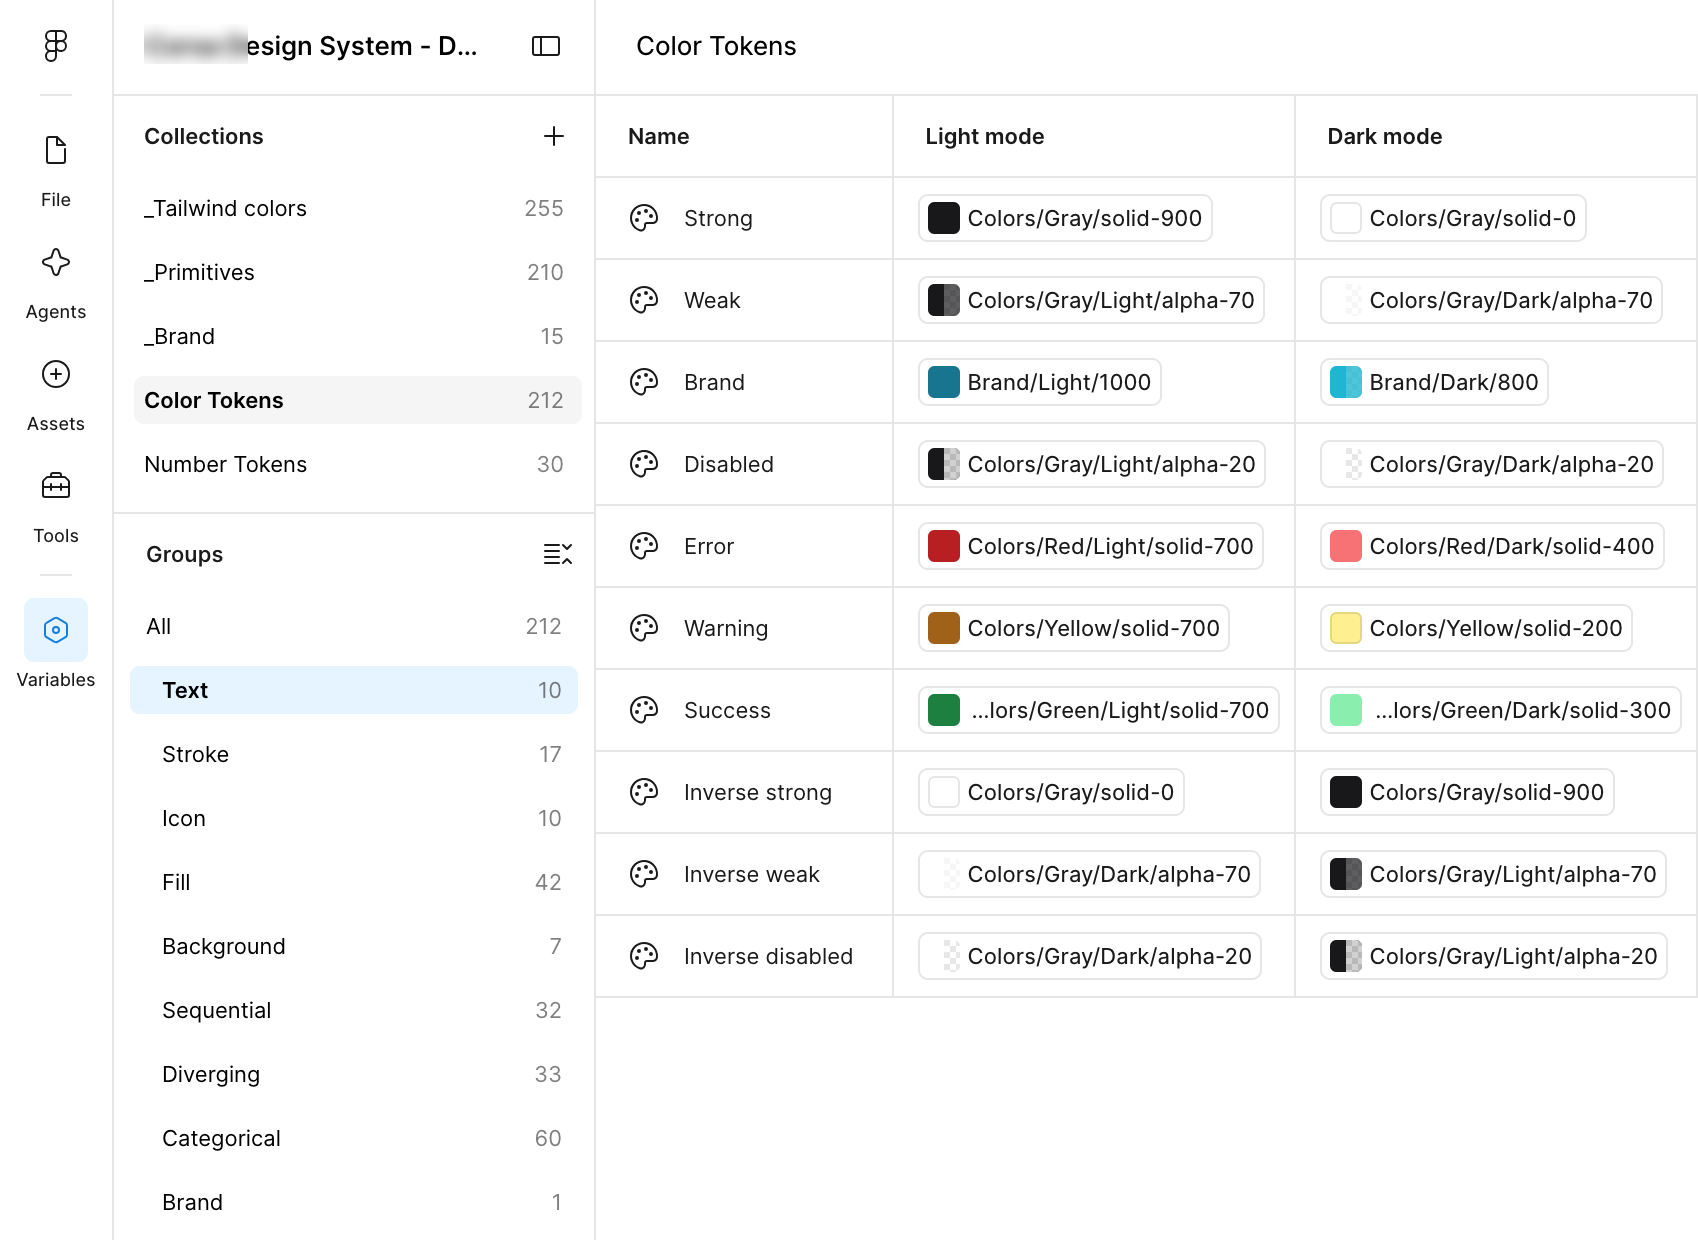Select the Variables sidebar icon

tap(56, 630)
